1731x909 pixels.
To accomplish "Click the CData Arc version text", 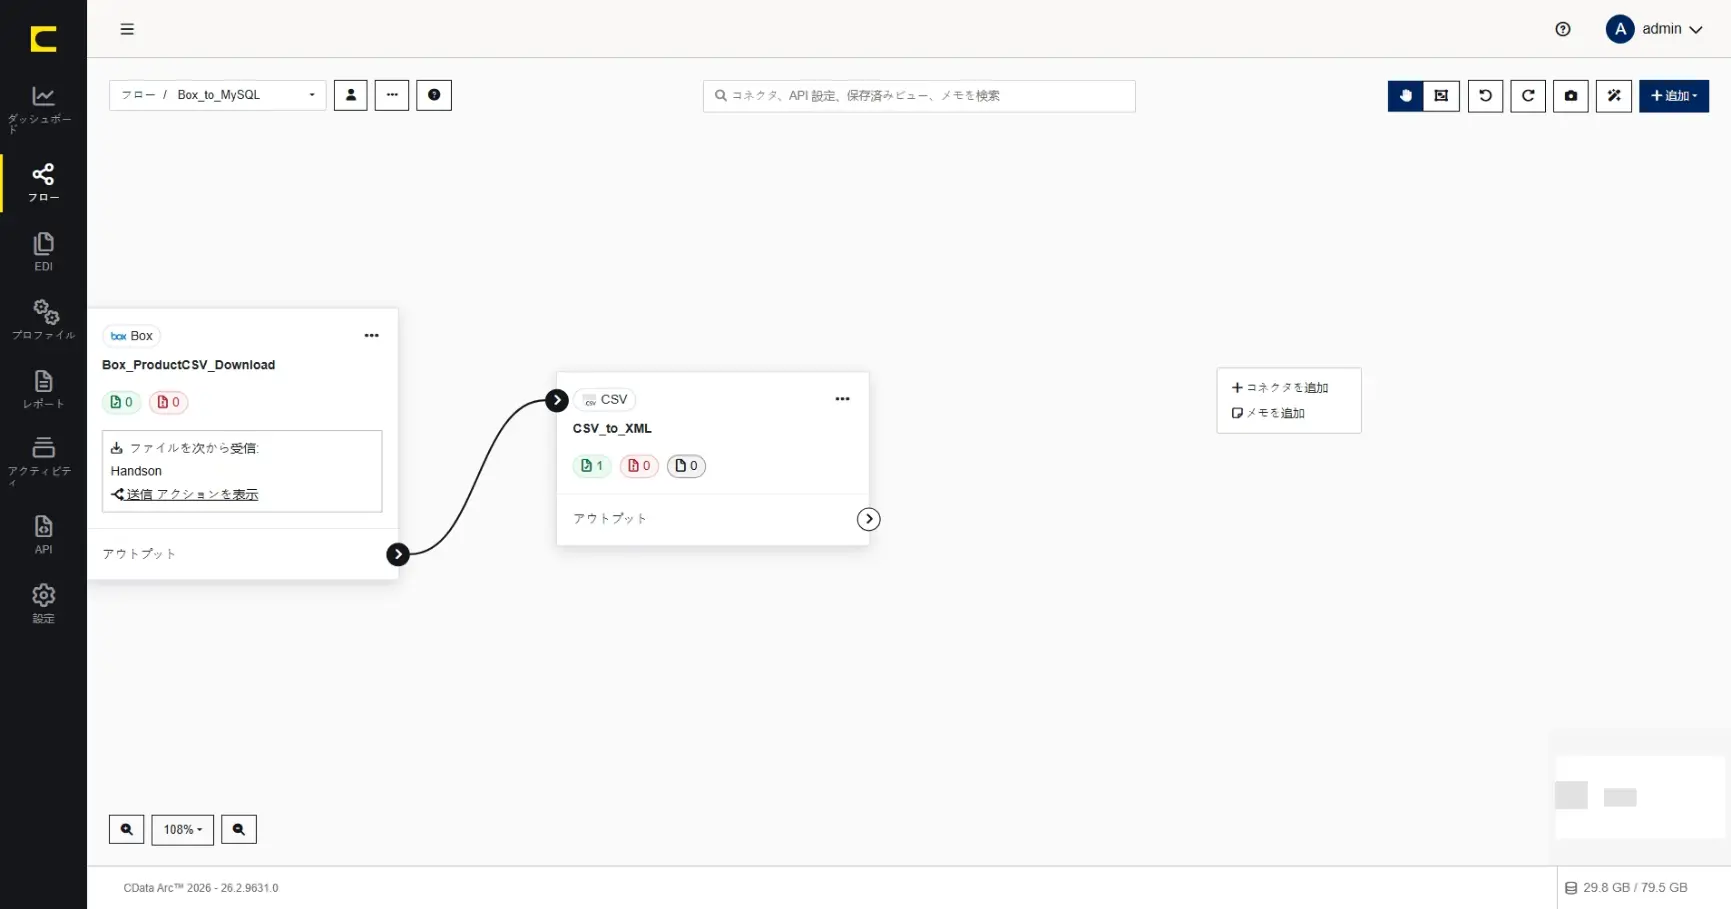I will tap(201, 888).
